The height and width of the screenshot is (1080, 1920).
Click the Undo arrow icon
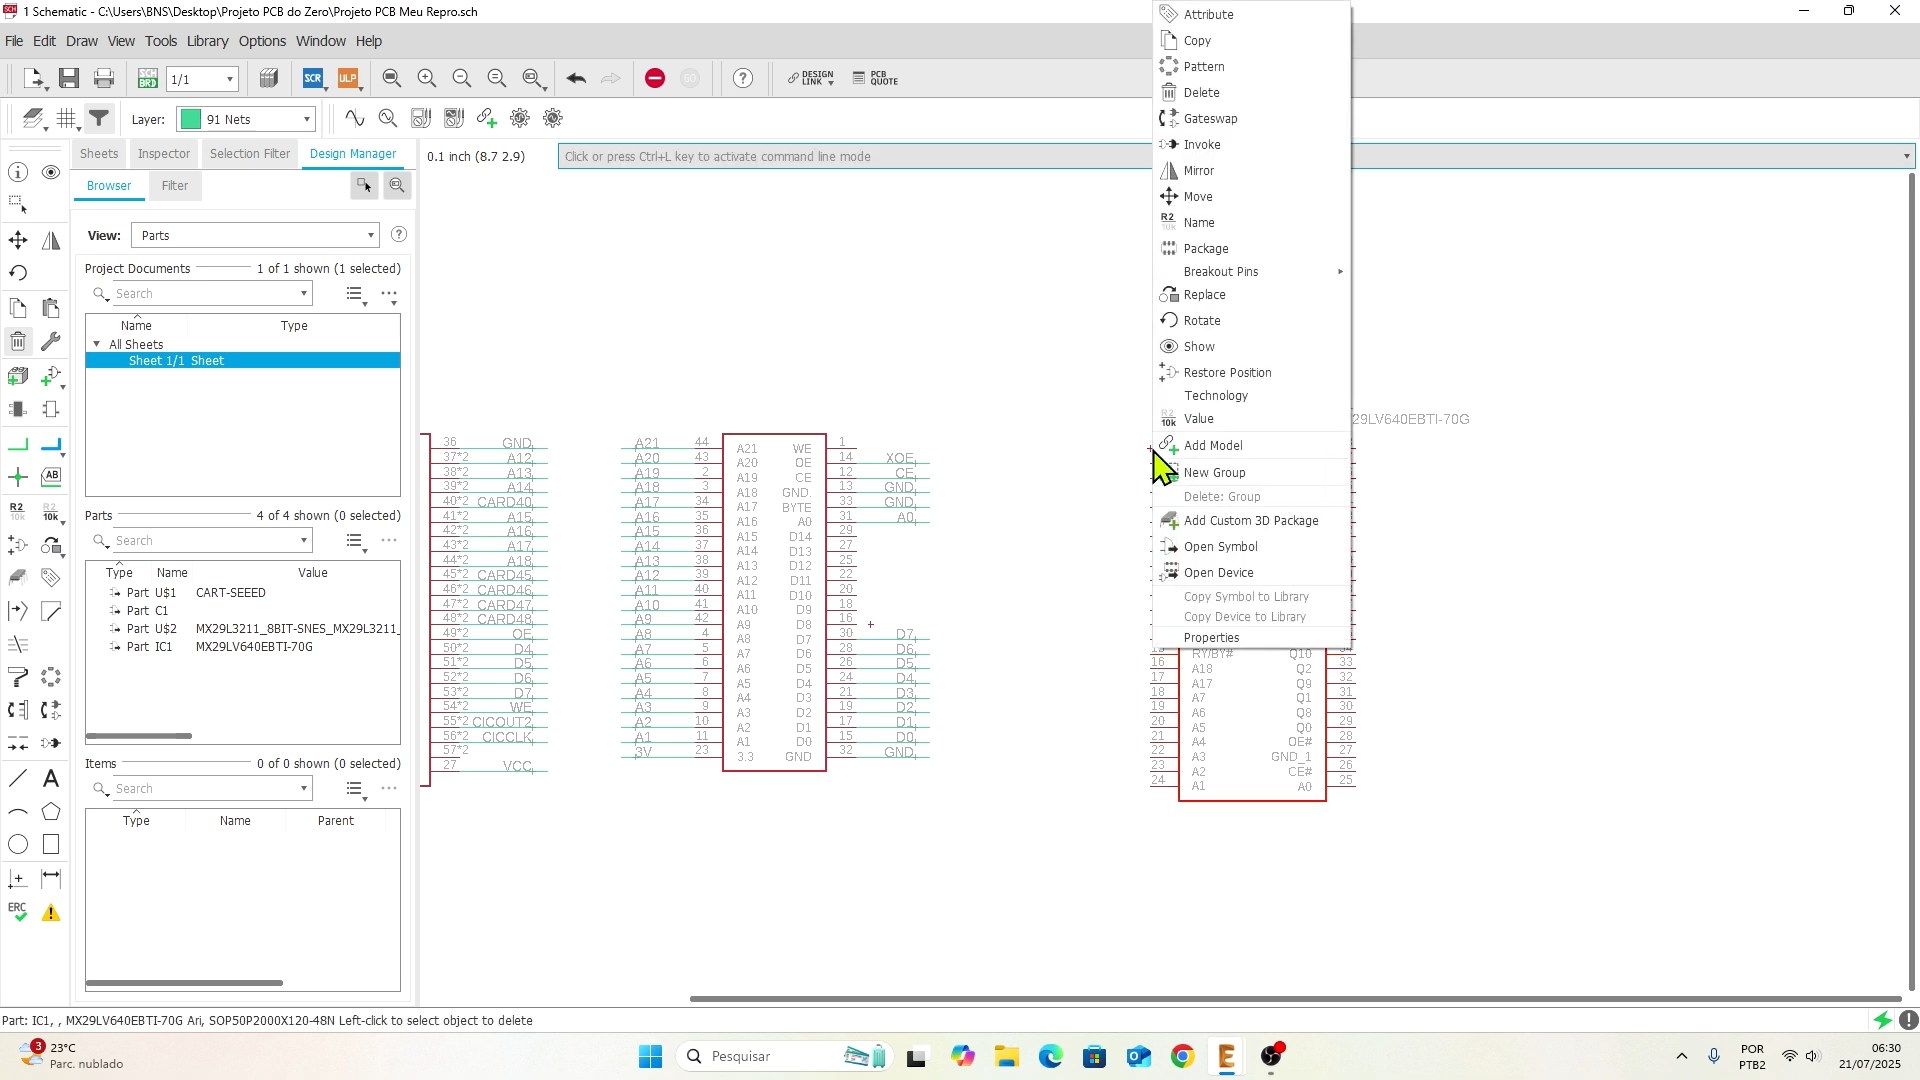click(576, 79)
